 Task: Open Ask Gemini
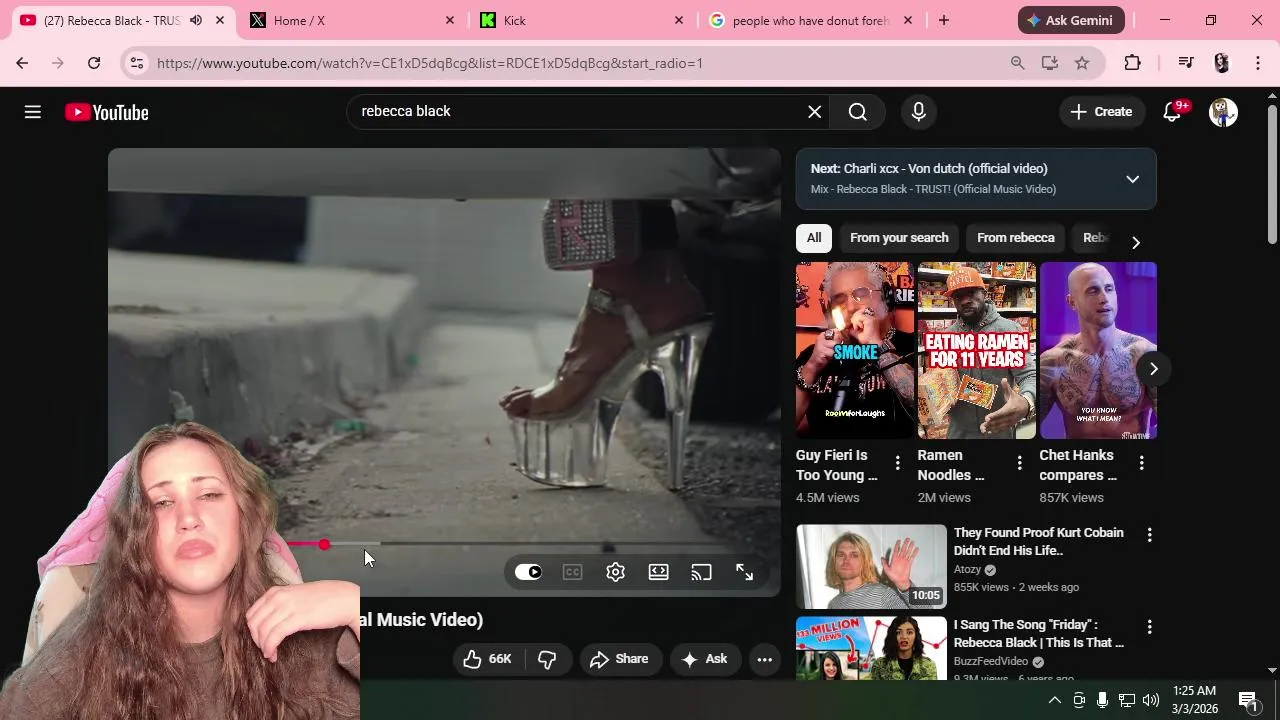(x=1071, y=20)
